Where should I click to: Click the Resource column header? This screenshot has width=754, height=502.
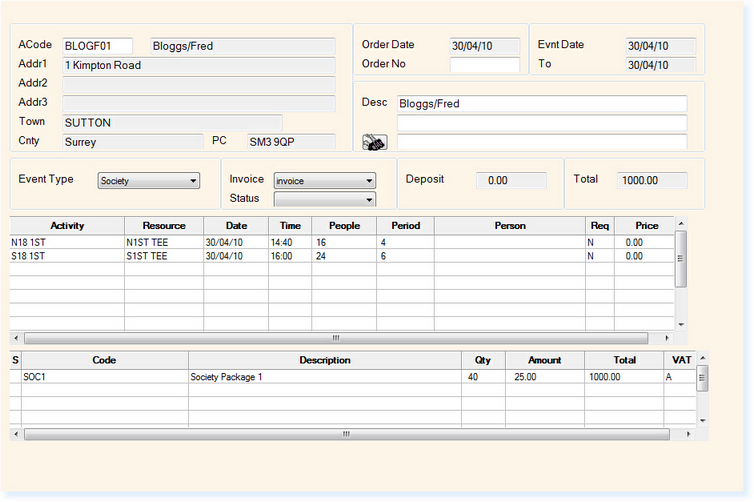click(164, 226)
